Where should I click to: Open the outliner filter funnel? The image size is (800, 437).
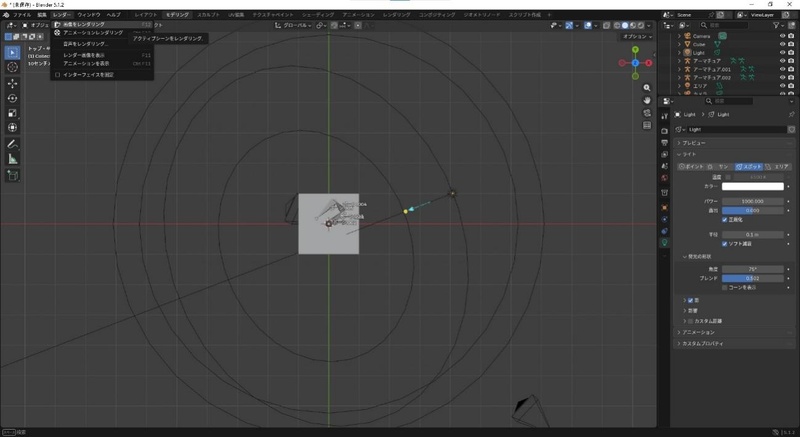pos(776,25)
